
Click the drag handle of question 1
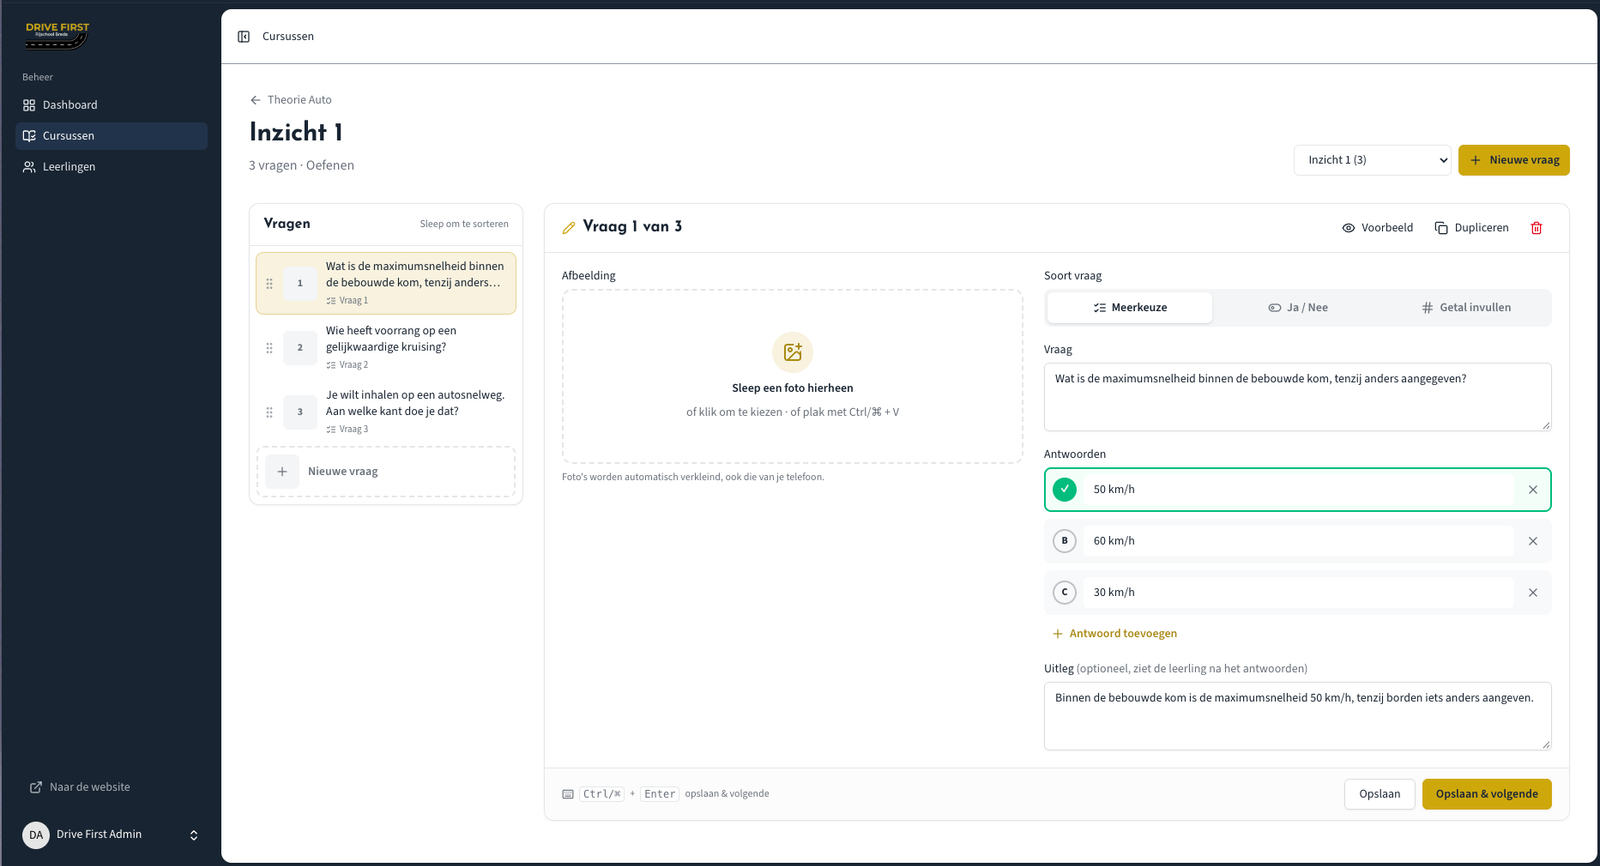click(x=269, y=284)
